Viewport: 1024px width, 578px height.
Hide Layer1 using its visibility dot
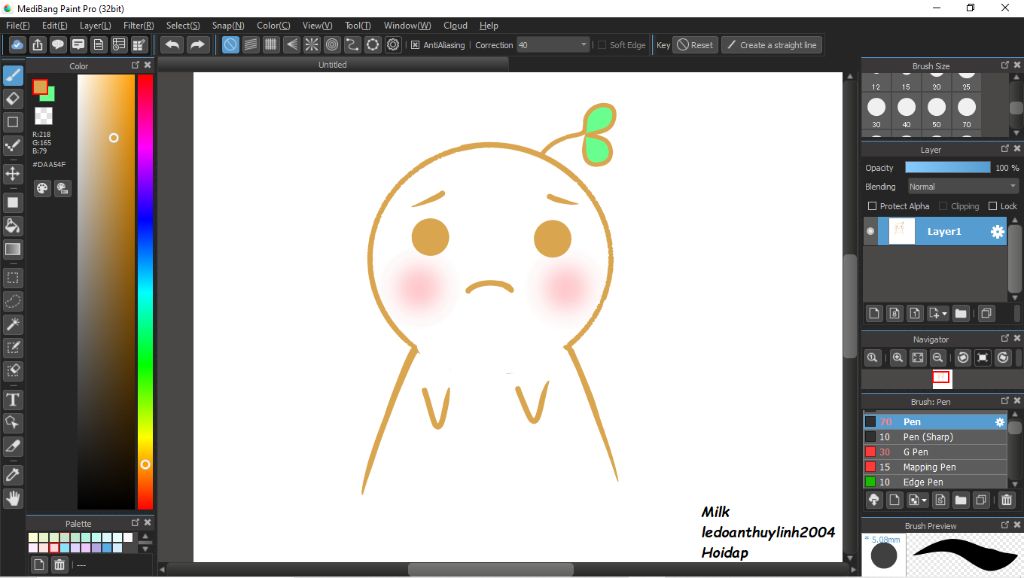tap(871, 231)
